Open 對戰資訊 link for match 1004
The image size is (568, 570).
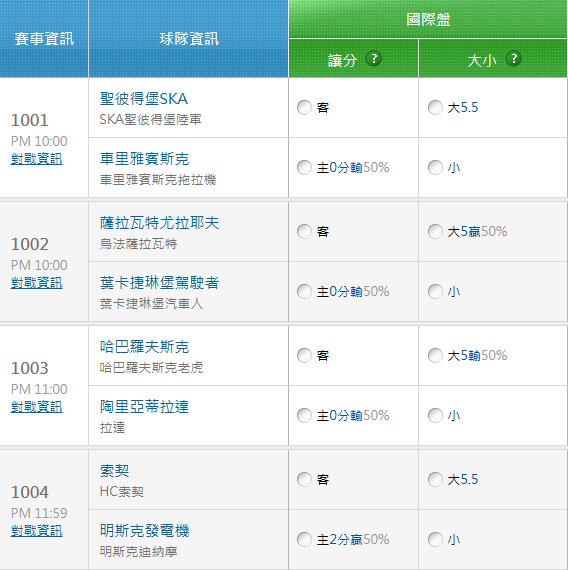pos(37,531)
